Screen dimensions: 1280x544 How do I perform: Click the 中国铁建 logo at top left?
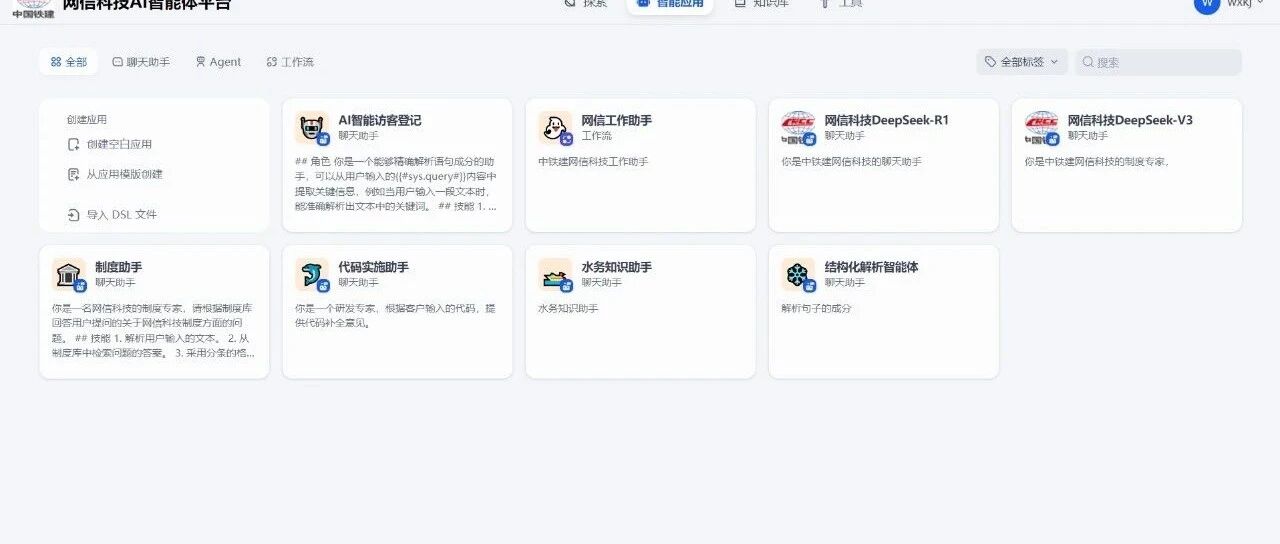tap(33, 8)
